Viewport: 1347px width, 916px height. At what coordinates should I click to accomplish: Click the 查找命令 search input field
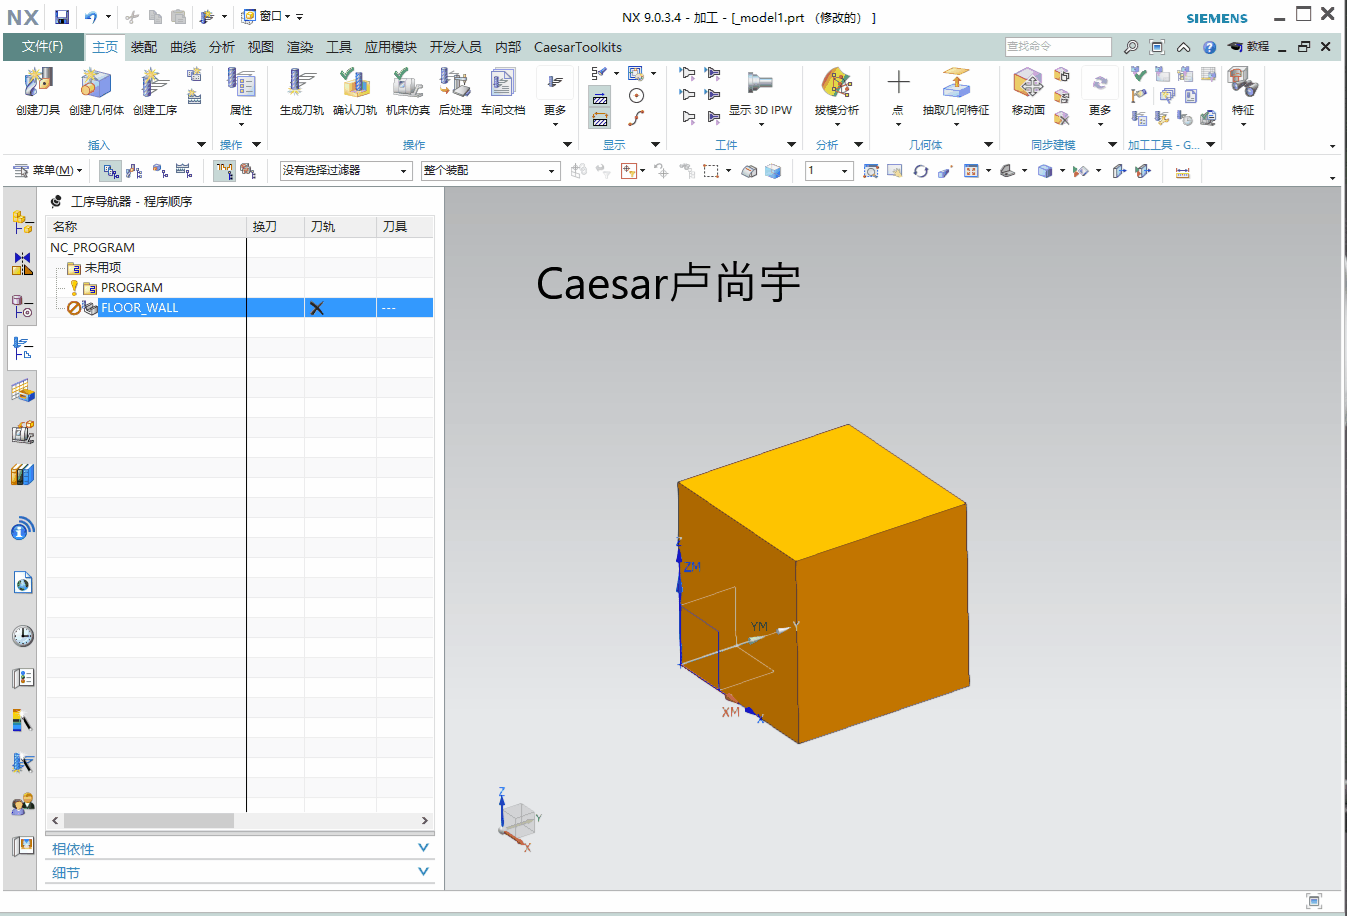tap(1058, 47)
